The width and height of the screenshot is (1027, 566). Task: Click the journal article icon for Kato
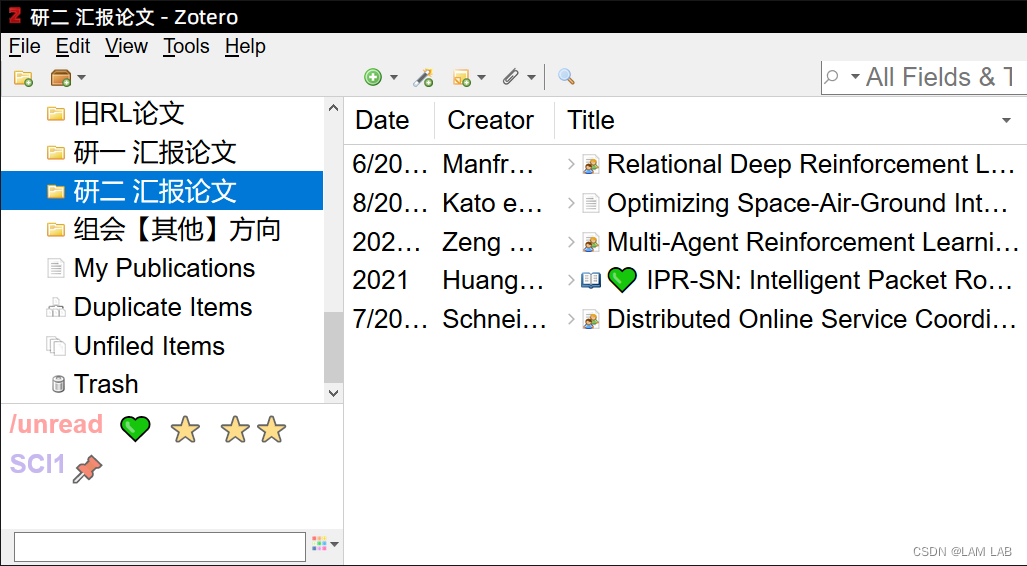click(591, 204)
